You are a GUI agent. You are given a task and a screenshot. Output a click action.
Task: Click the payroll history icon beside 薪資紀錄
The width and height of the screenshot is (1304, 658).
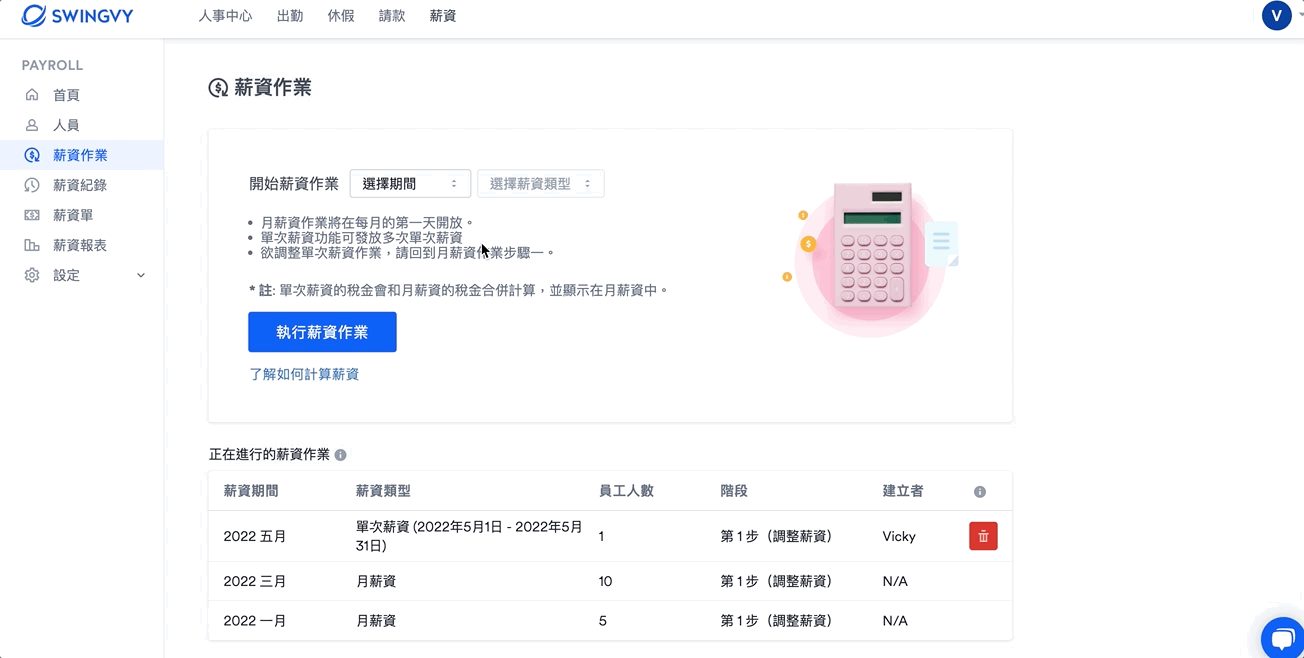pyautogui.click(x=32, y=185)
